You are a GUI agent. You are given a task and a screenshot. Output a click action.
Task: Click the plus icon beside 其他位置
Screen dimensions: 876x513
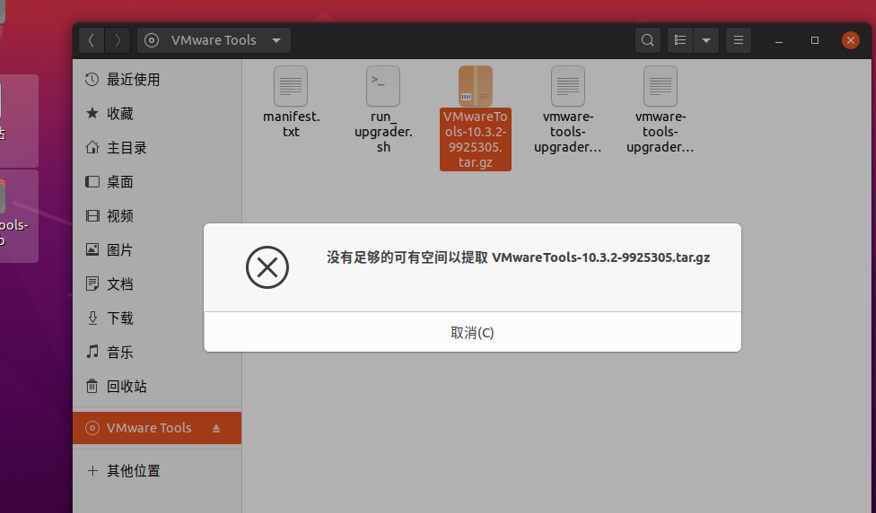click(x=92, y=471)
